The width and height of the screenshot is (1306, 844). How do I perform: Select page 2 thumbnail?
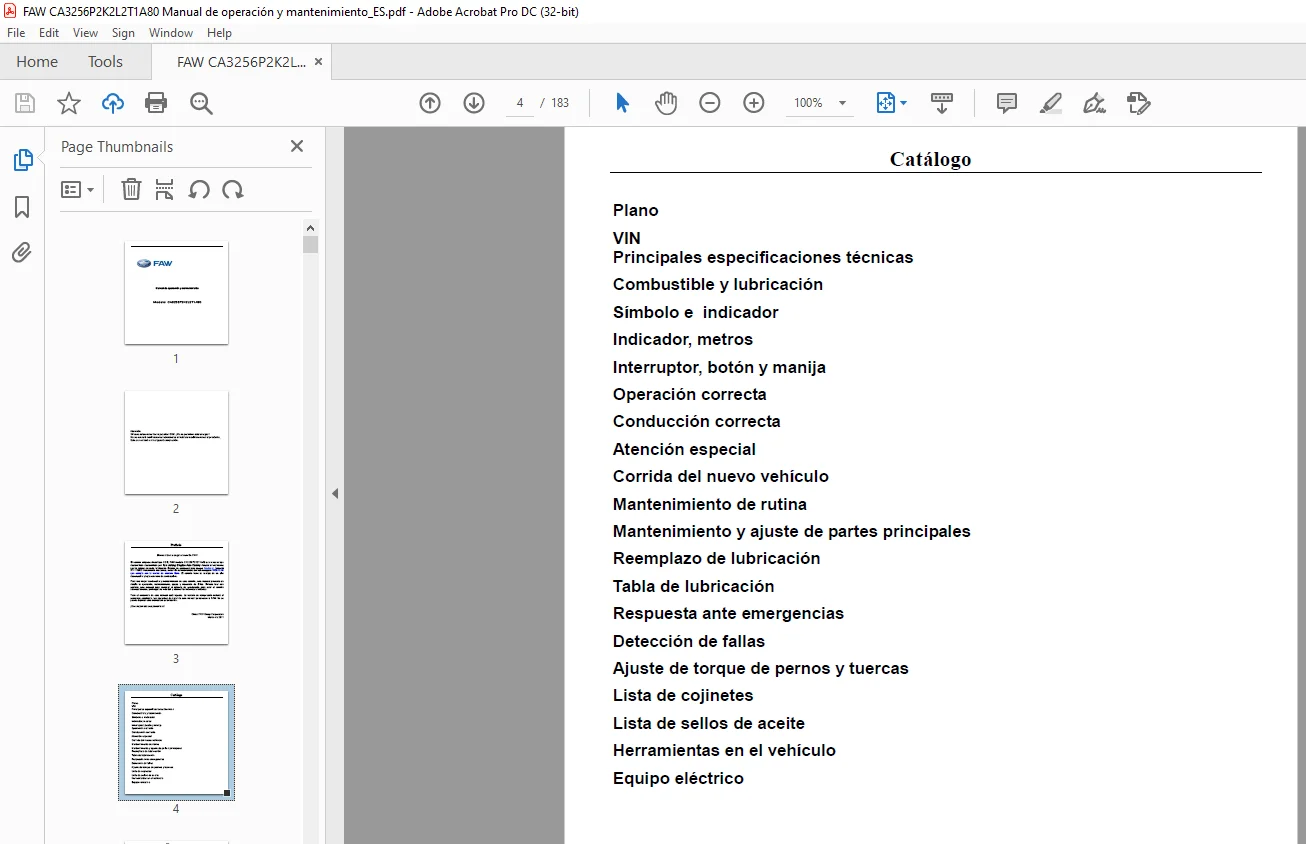click(176, 443)
